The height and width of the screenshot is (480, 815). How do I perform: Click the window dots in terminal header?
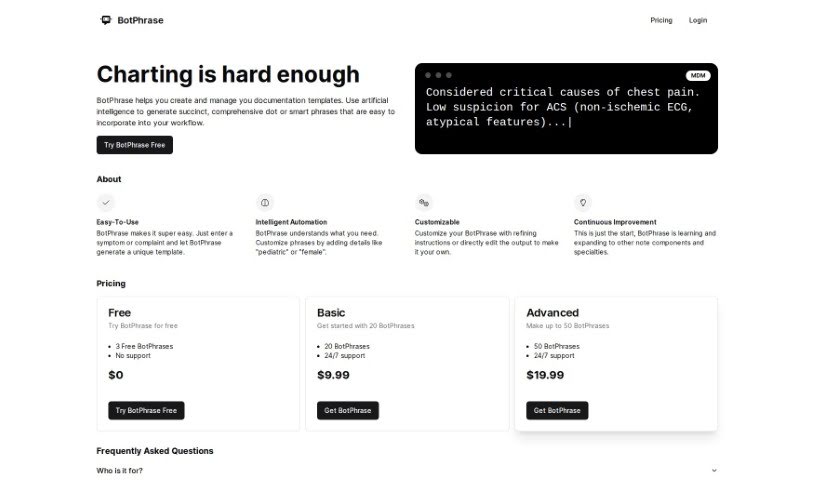(438, 75)
